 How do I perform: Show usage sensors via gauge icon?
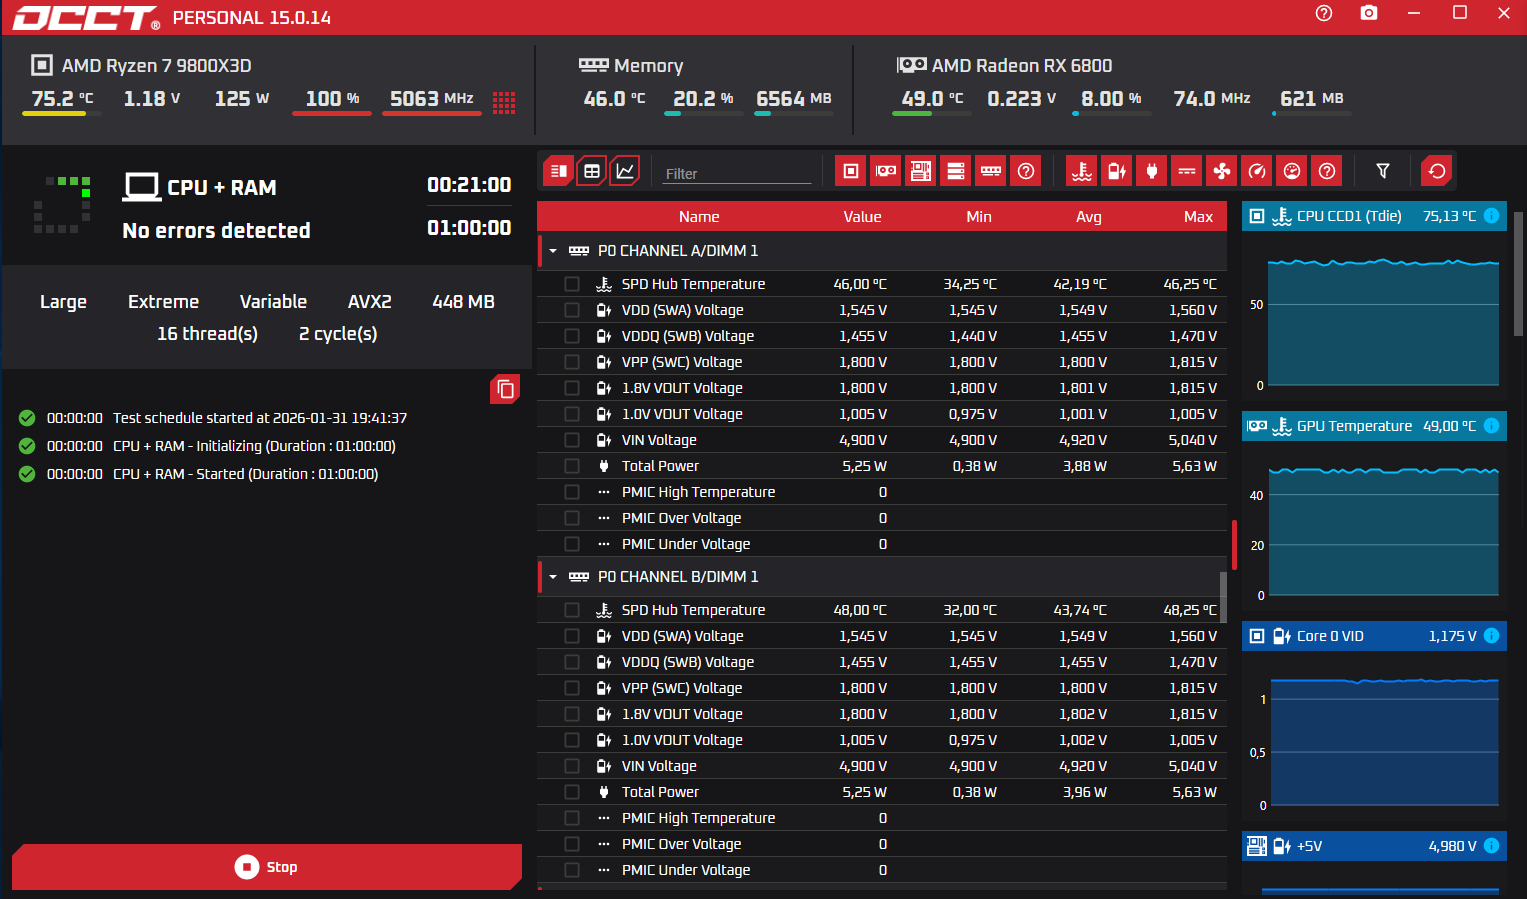click(1292, 171)
